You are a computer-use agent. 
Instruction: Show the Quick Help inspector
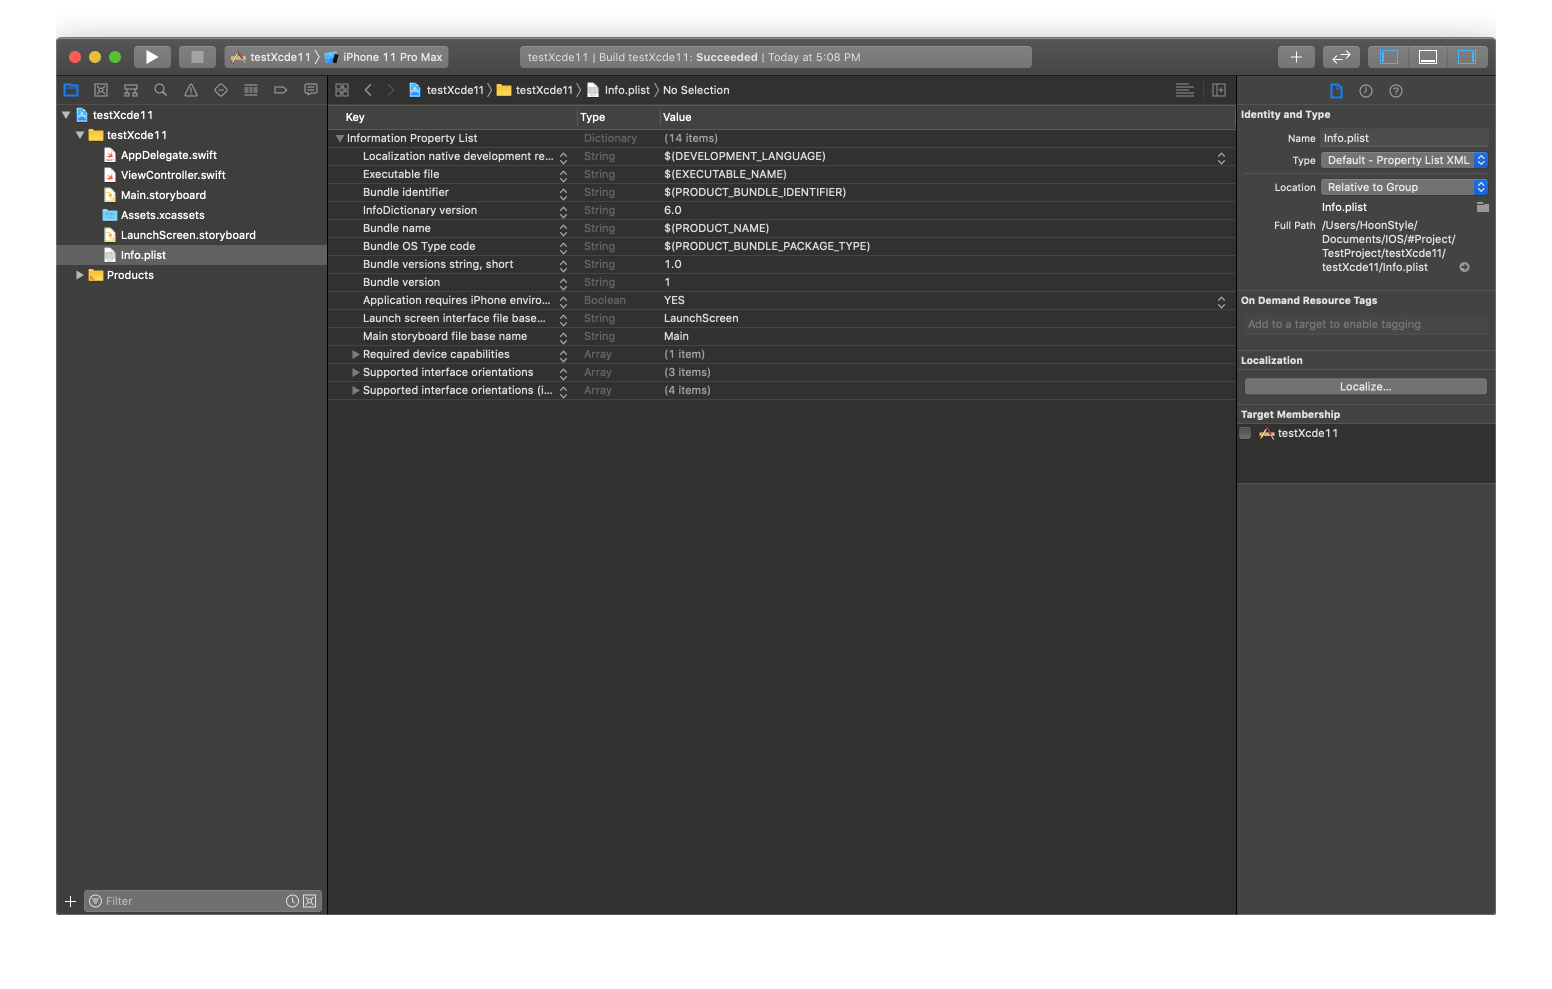[1396, 91]
